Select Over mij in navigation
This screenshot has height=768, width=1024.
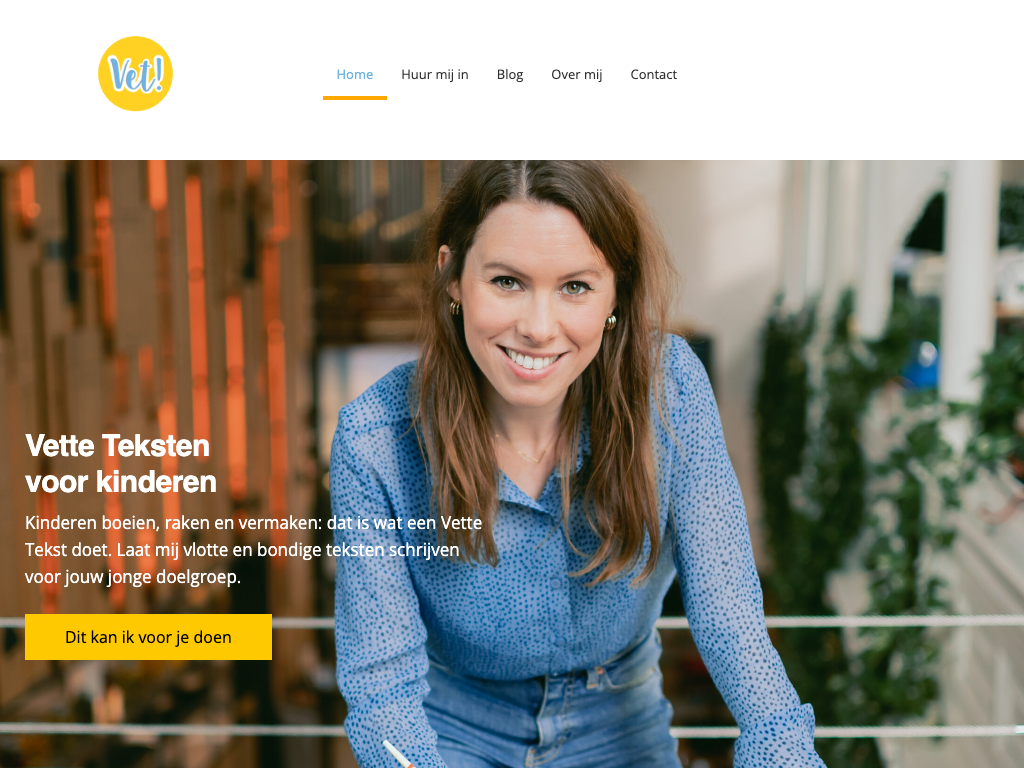[577, 74]
